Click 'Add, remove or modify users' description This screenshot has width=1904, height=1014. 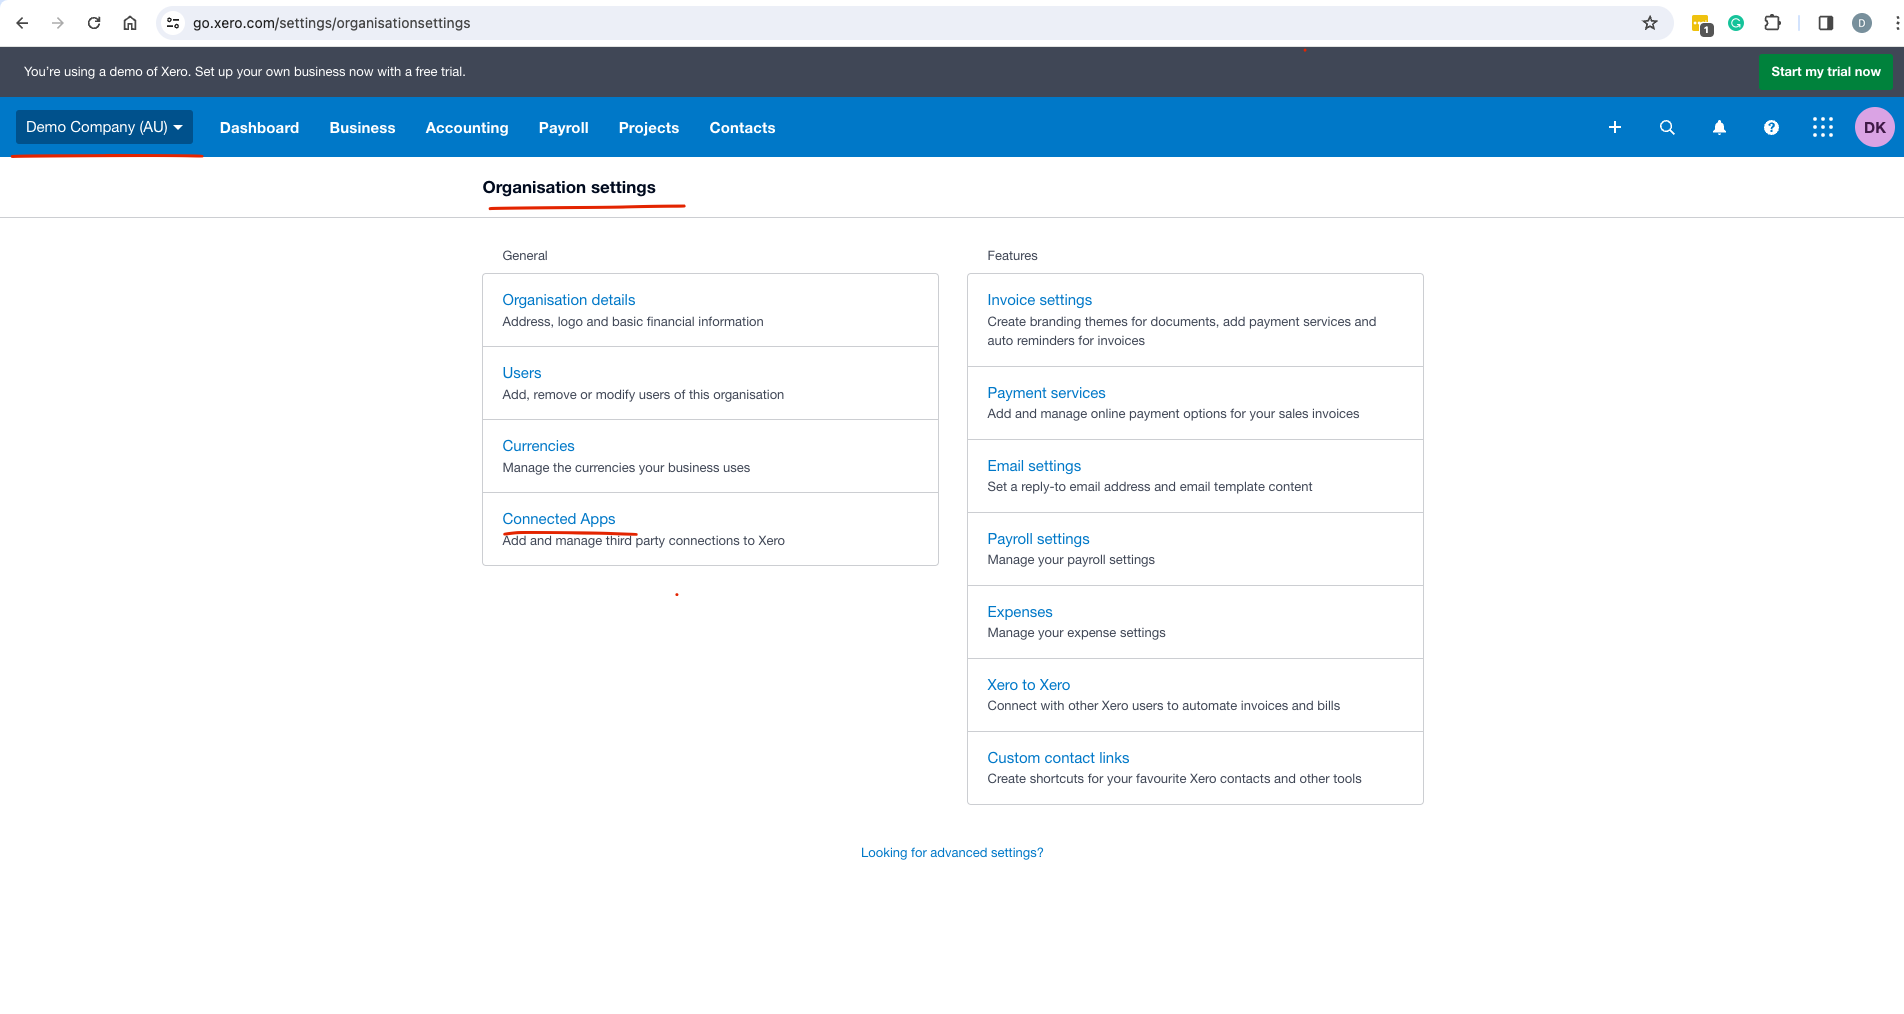[x=643, y=395]
